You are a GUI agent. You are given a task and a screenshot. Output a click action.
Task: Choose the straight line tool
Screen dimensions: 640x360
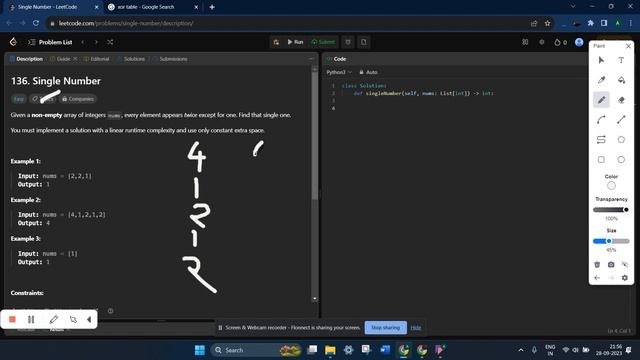click(x=621, y=120)
